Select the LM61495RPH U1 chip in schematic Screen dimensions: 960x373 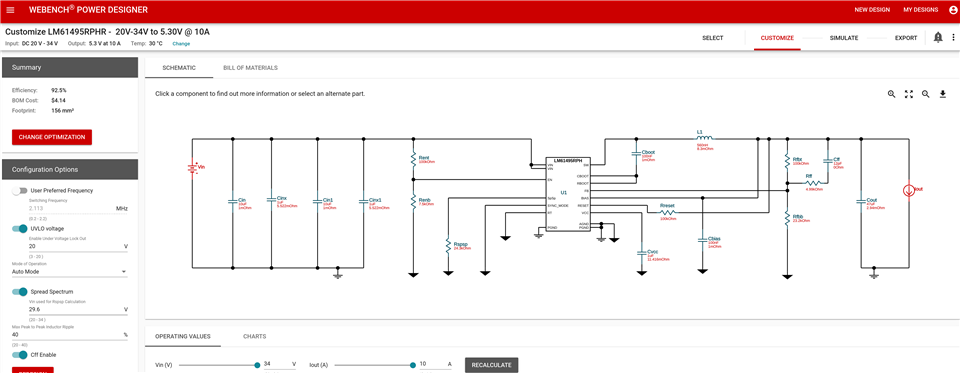(568, 195)
